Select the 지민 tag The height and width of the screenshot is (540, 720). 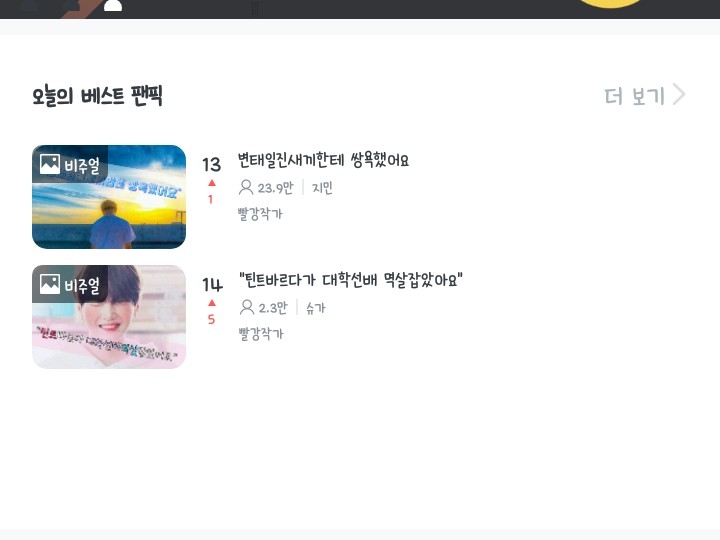(x=322, y=187)
